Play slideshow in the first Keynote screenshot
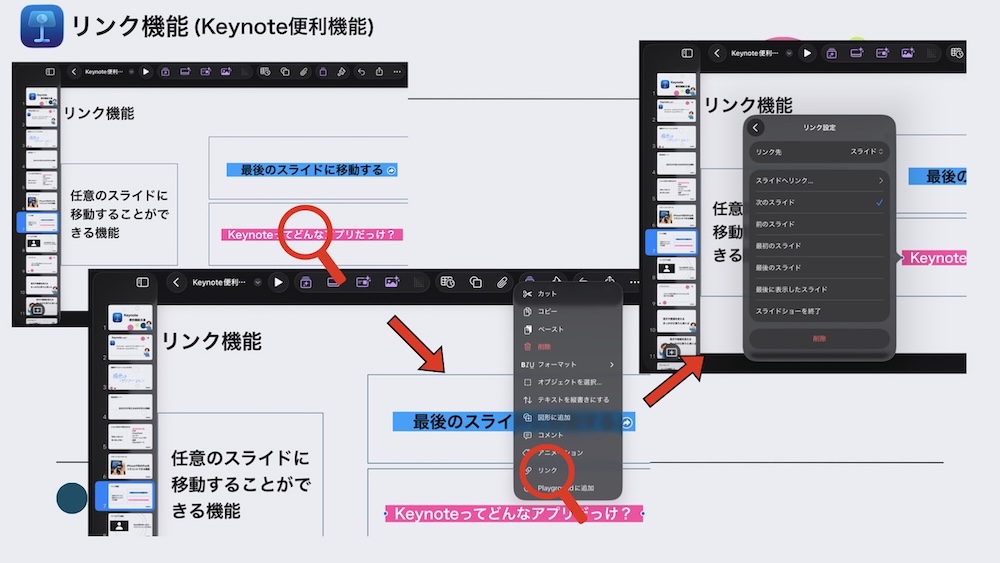 [146, 72]
